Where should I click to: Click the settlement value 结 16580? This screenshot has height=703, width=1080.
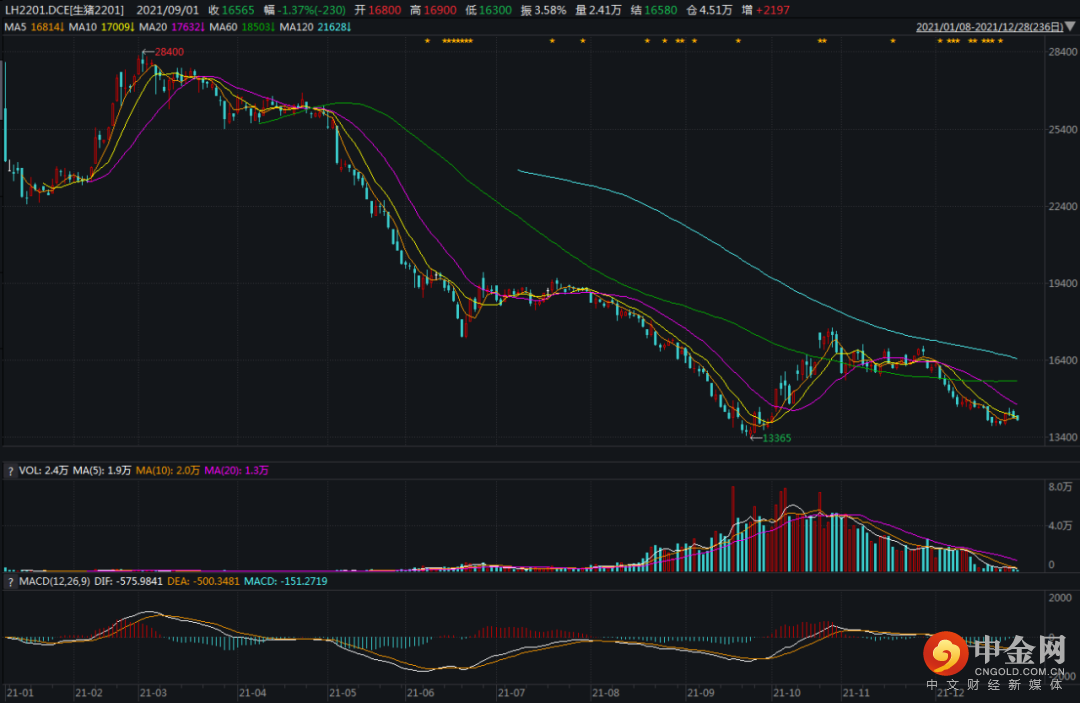[654, 10]
